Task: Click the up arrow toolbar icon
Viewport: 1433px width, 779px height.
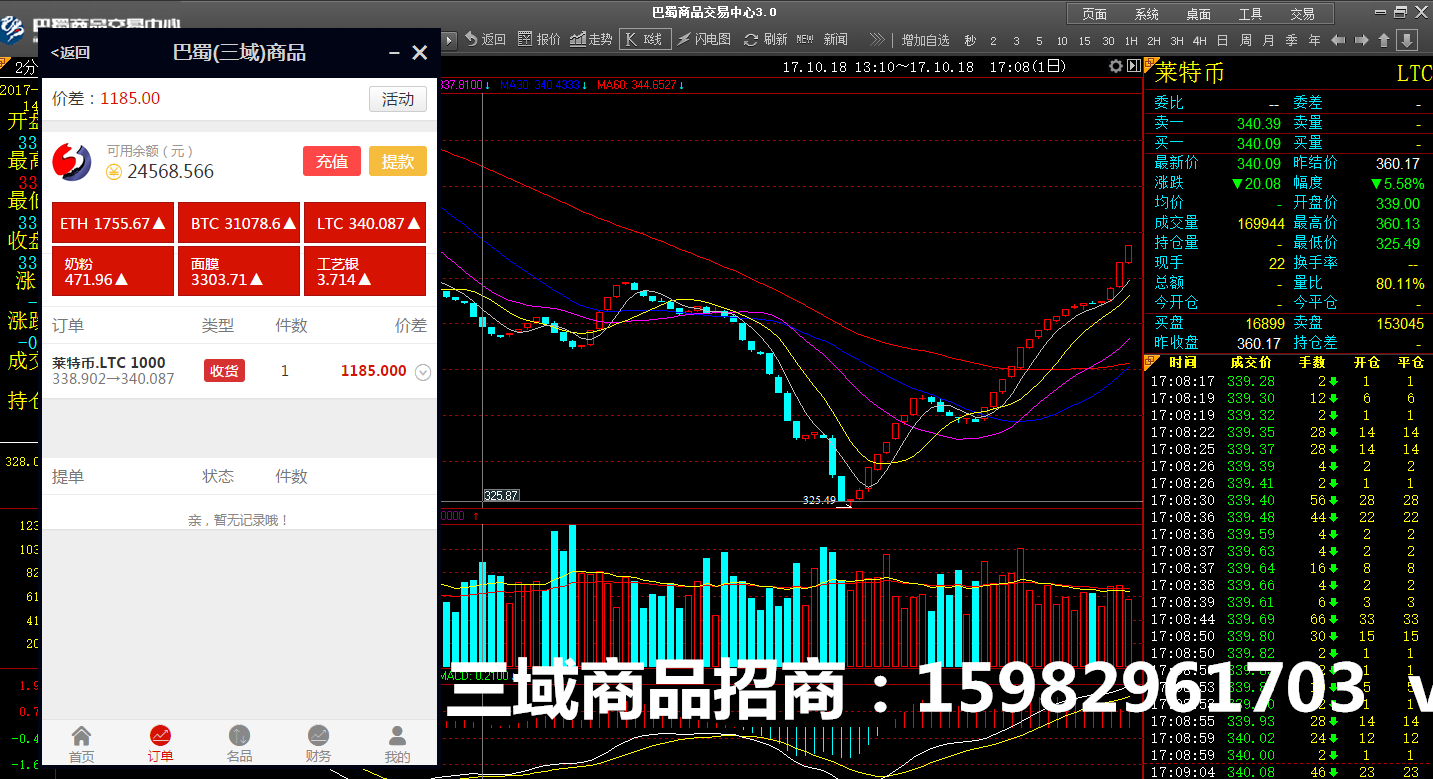Action: [1384, 40]
